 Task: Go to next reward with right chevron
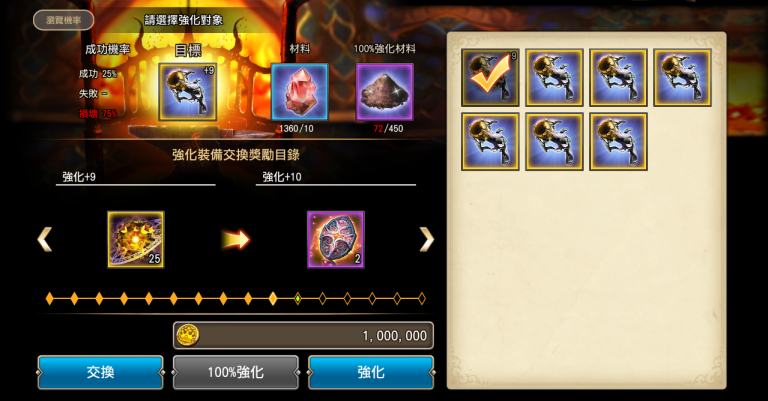click(426, 239)
